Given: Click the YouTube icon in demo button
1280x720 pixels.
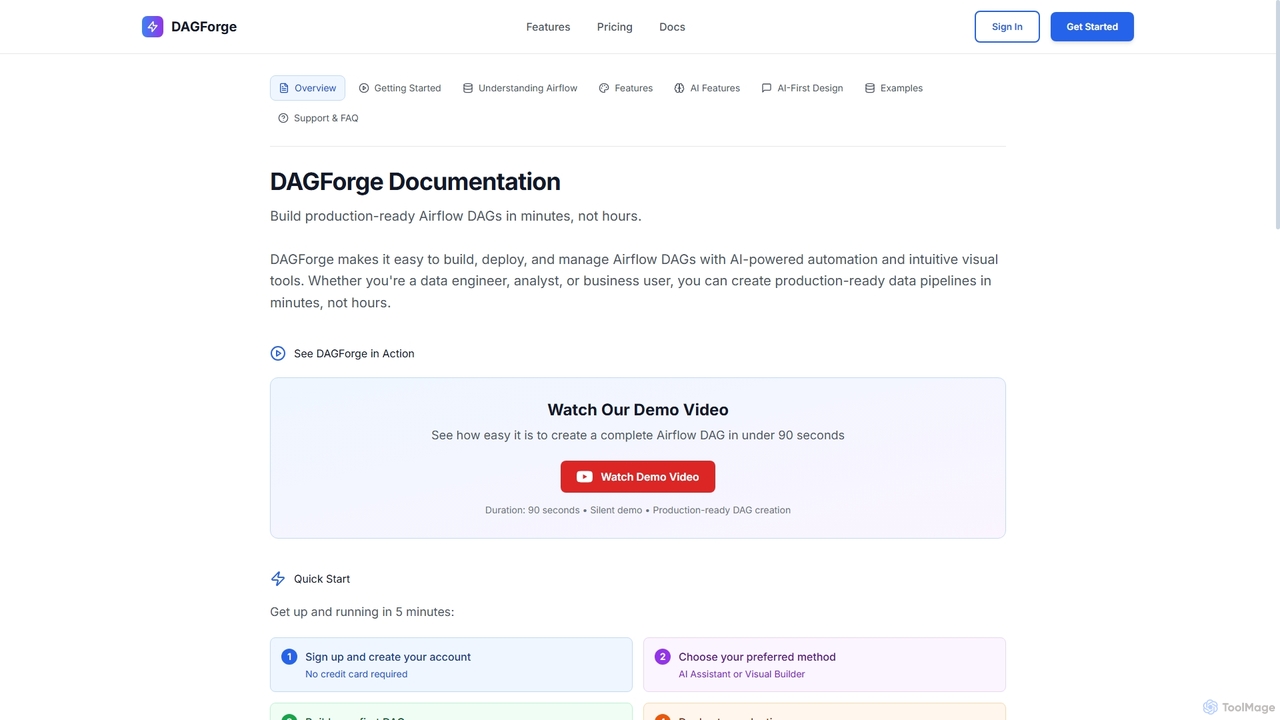Looking at the screenshot, I should pos(585,477).
